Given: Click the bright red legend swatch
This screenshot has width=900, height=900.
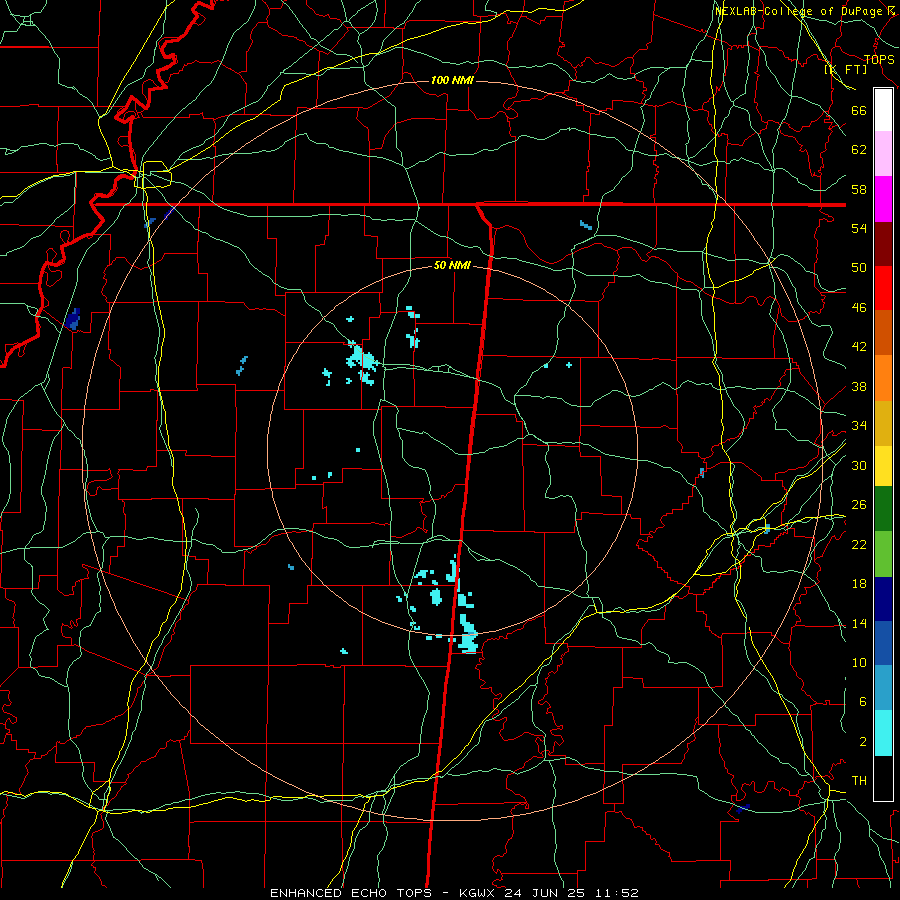Looking at the screenshot, I should (883, 288).
